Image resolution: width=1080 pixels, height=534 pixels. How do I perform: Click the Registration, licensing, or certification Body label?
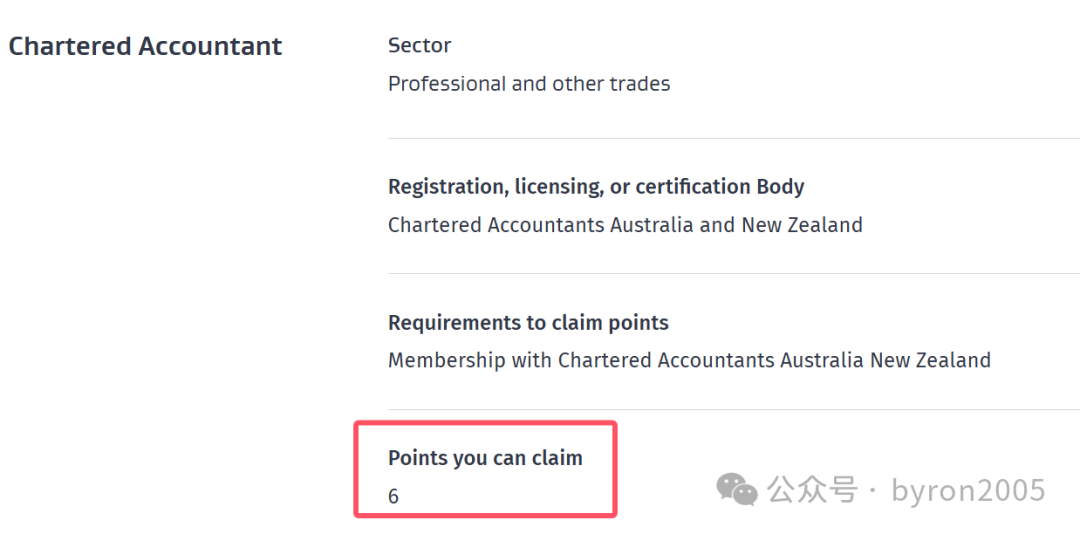(x=596, y=187)
